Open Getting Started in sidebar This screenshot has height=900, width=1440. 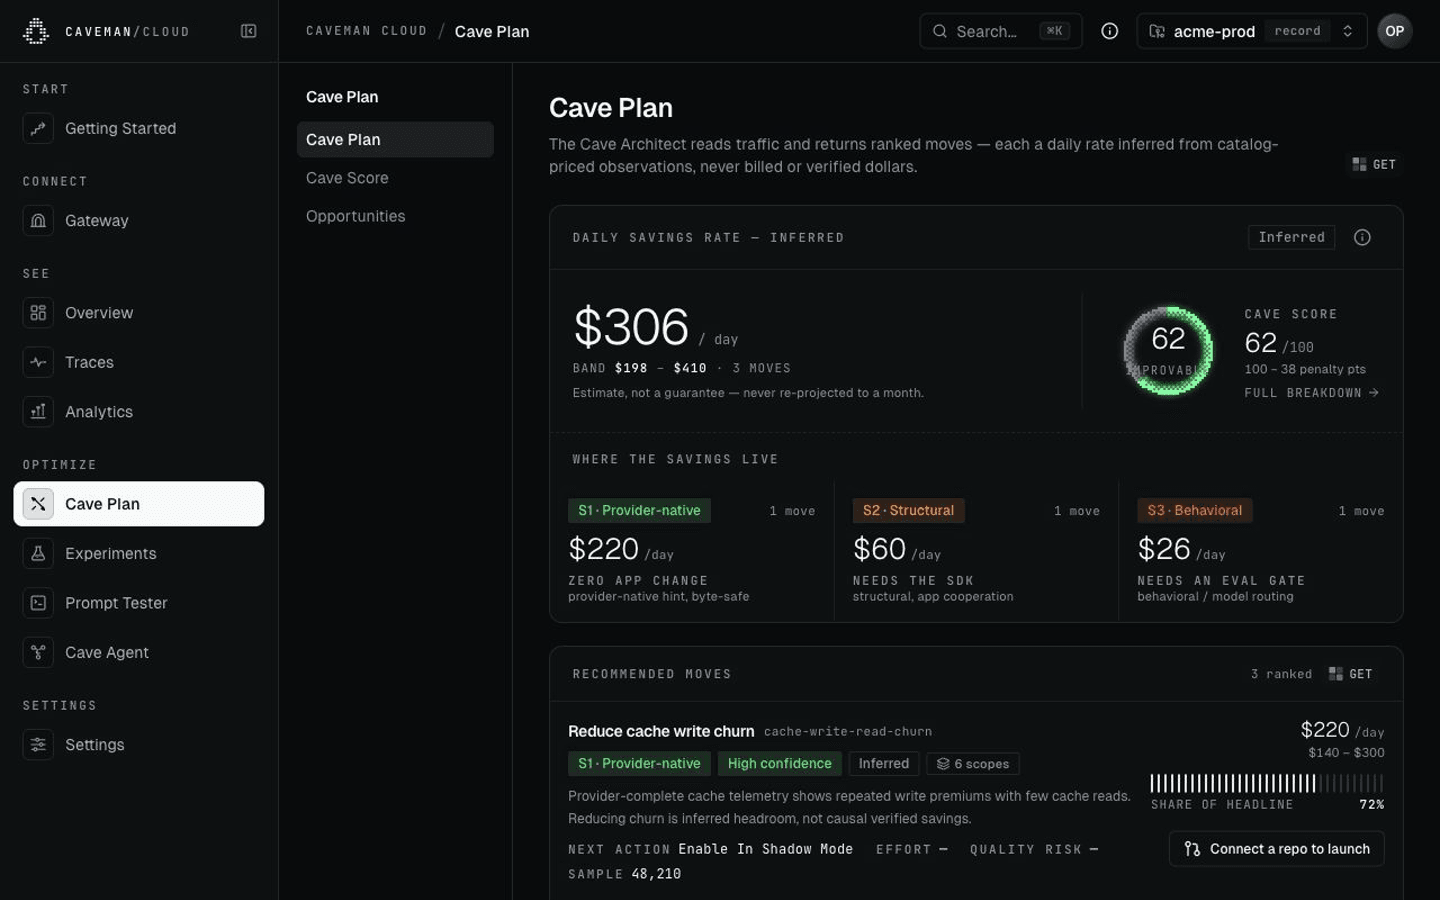(139, 128)
